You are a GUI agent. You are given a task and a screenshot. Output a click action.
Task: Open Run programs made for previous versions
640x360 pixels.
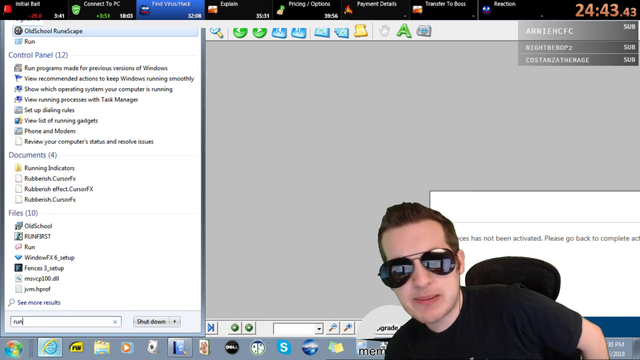96,68
